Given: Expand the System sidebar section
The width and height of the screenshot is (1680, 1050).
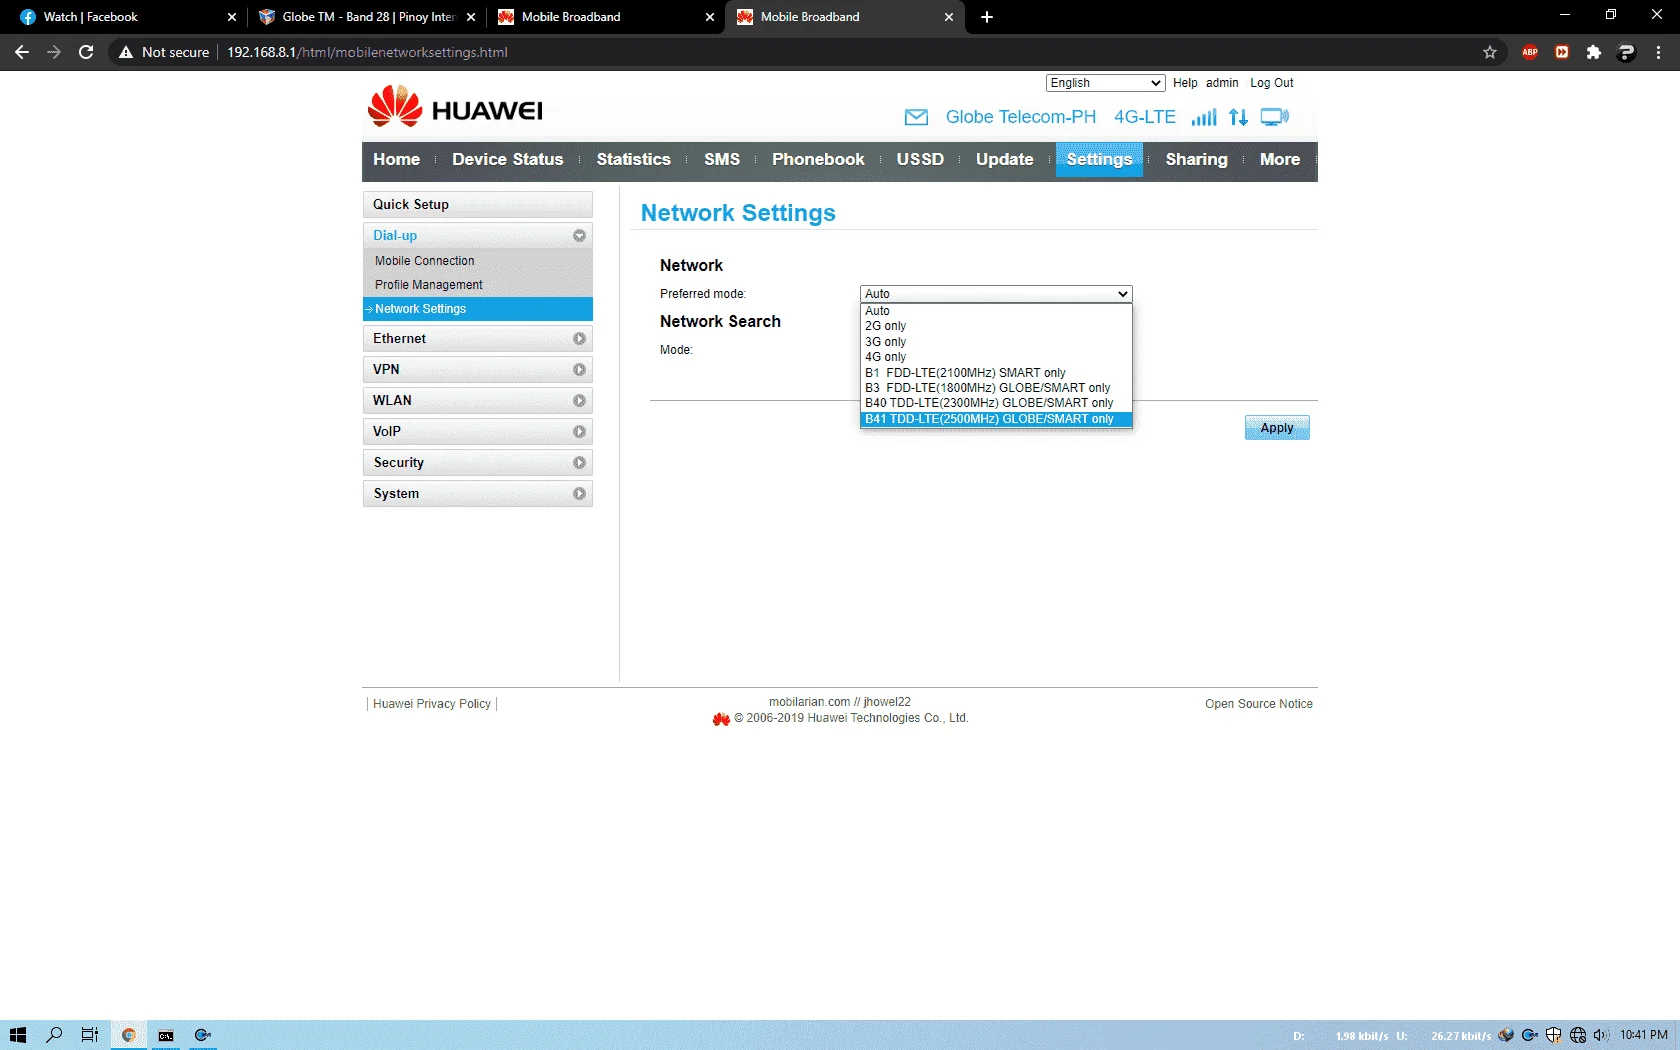Looking at the screenshot, I should point(478,494).
